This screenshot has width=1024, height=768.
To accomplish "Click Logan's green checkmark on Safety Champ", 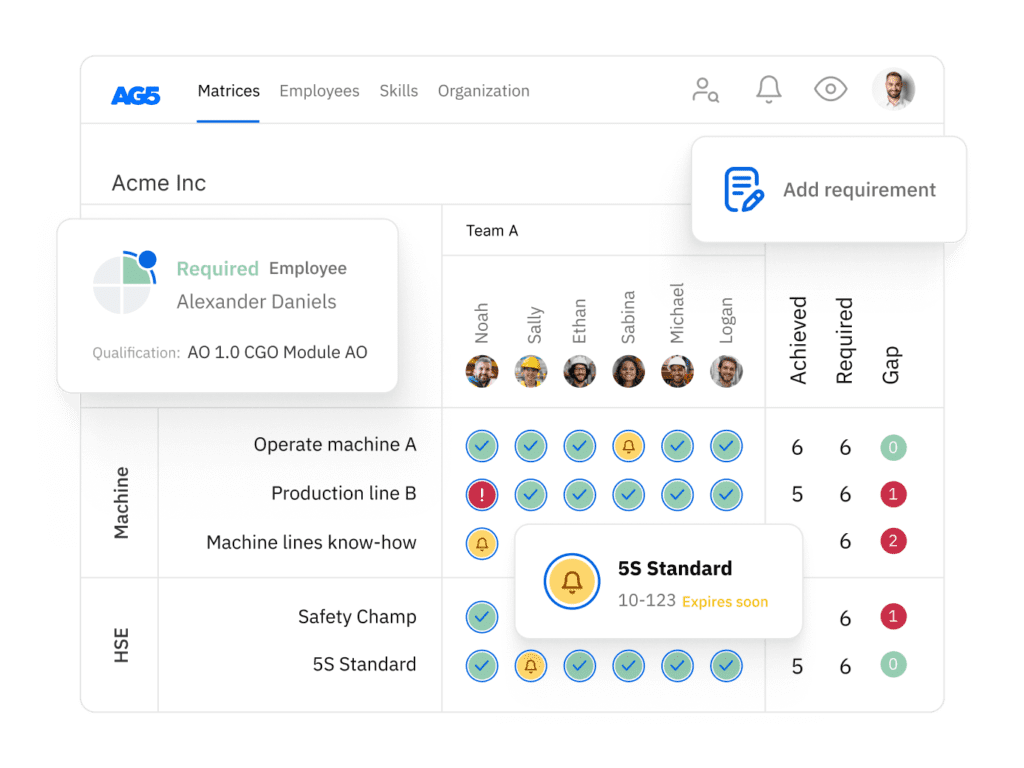I will pyautogui.click(x=726, y=617).
